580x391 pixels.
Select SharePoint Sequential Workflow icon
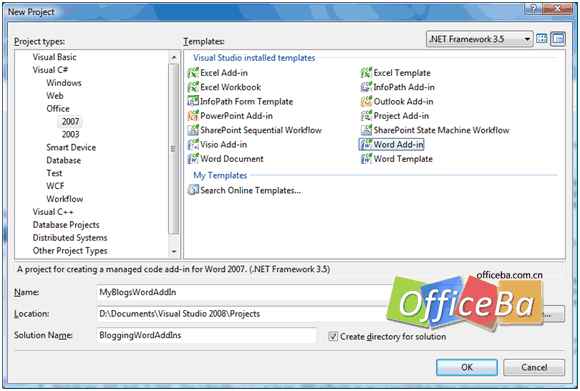click(x=193, y=130)
